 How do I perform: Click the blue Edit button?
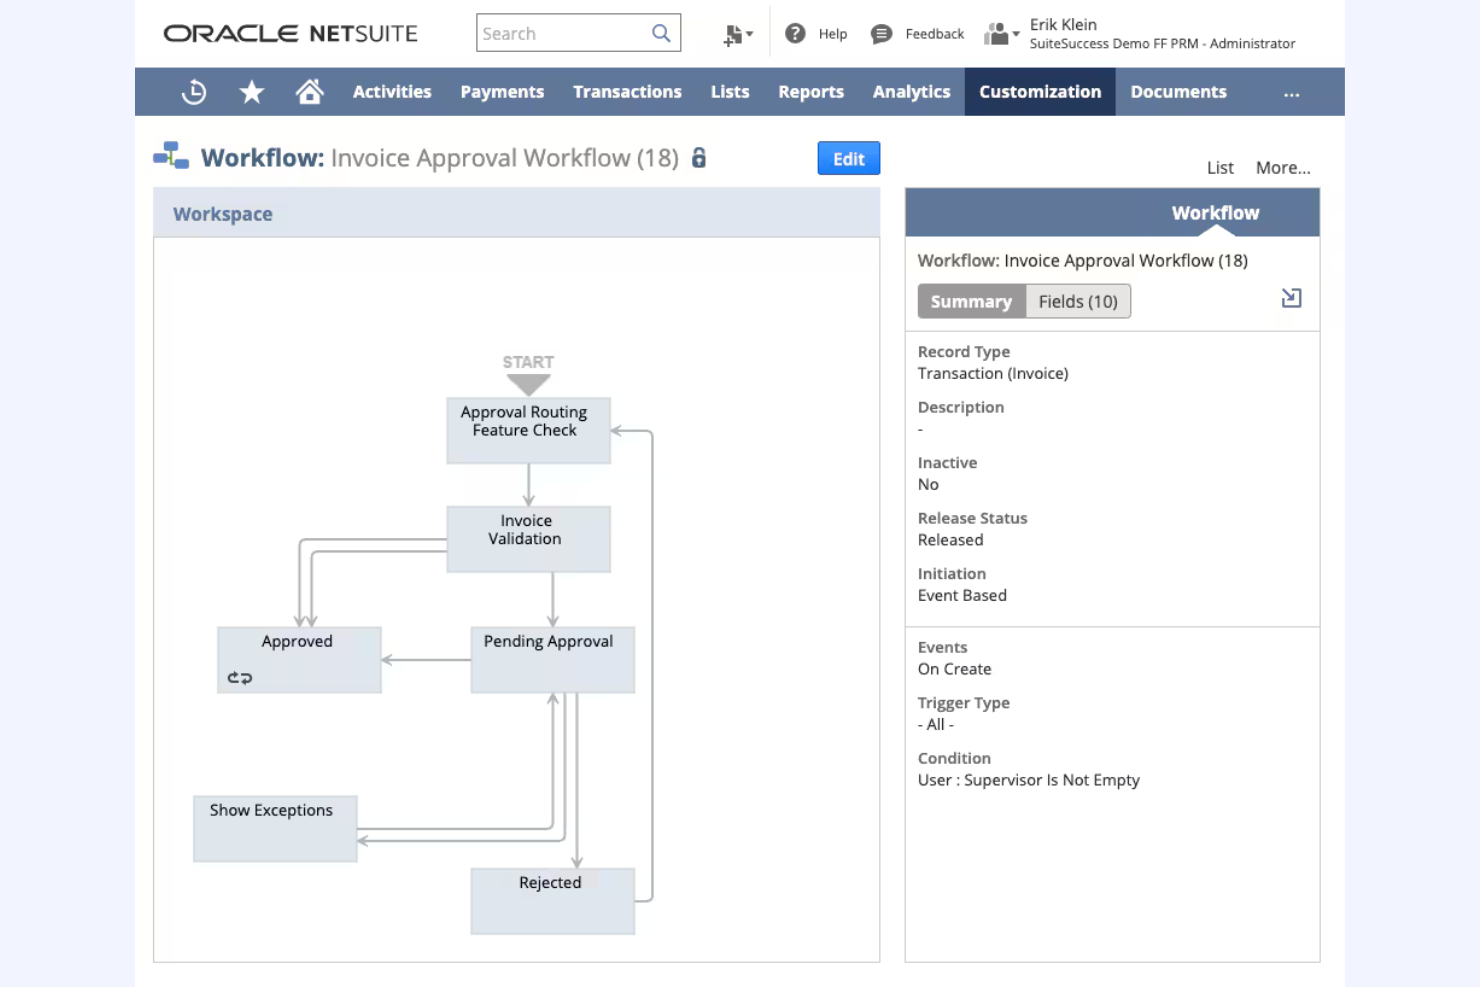coord(849,158)
